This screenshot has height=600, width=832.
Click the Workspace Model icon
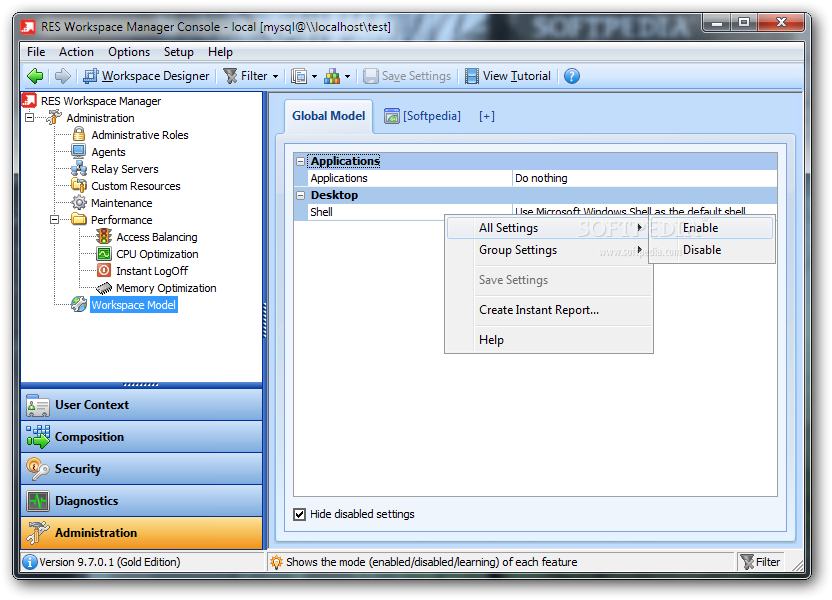79,305
